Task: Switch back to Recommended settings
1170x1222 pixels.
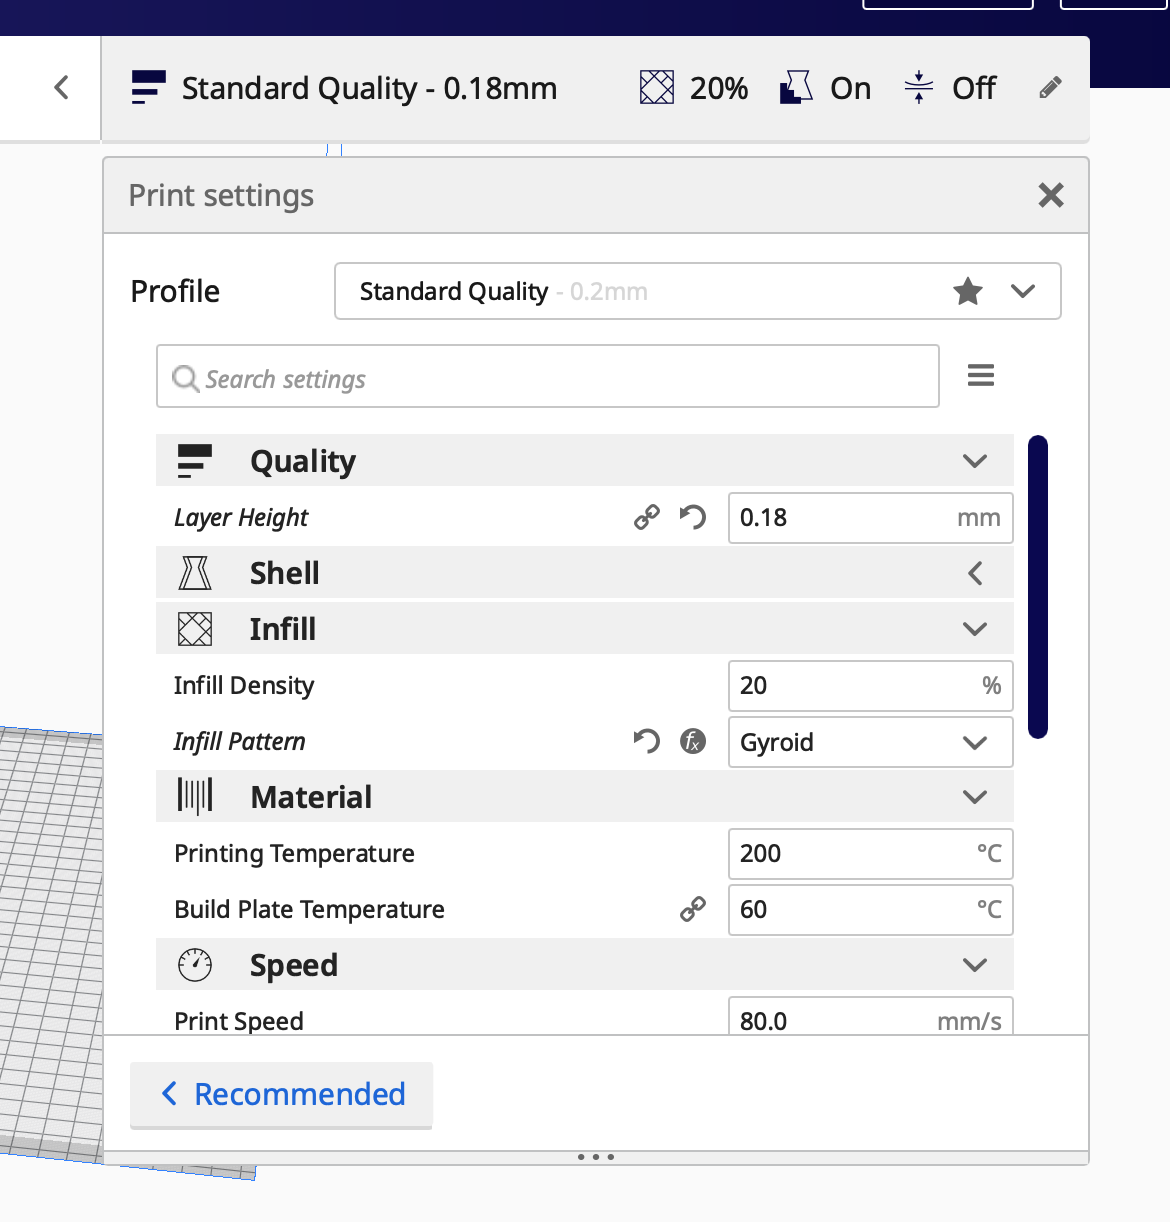Action: (x=281, y=1095)
